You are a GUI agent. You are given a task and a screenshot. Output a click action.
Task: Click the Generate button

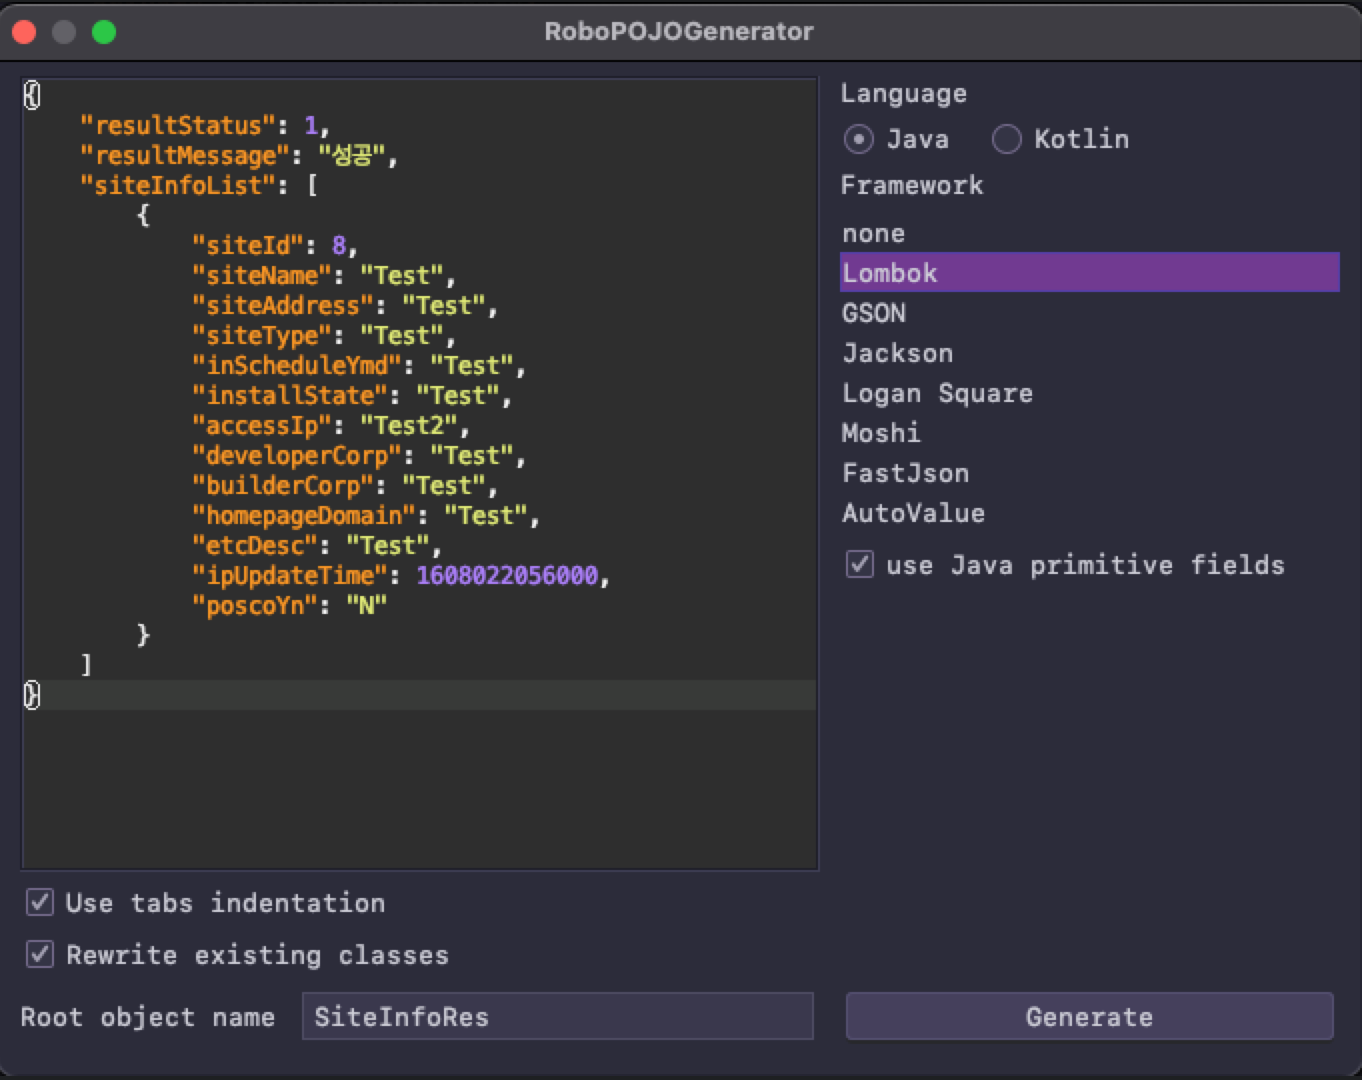pyautogui.click(x=1090, y=1016)
